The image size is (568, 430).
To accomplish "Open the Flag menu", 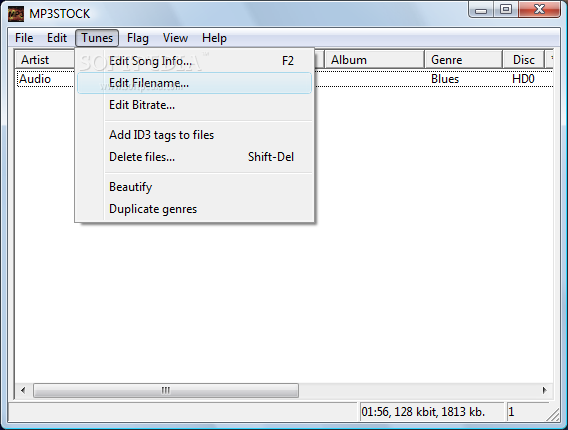I will pos(138,38).
